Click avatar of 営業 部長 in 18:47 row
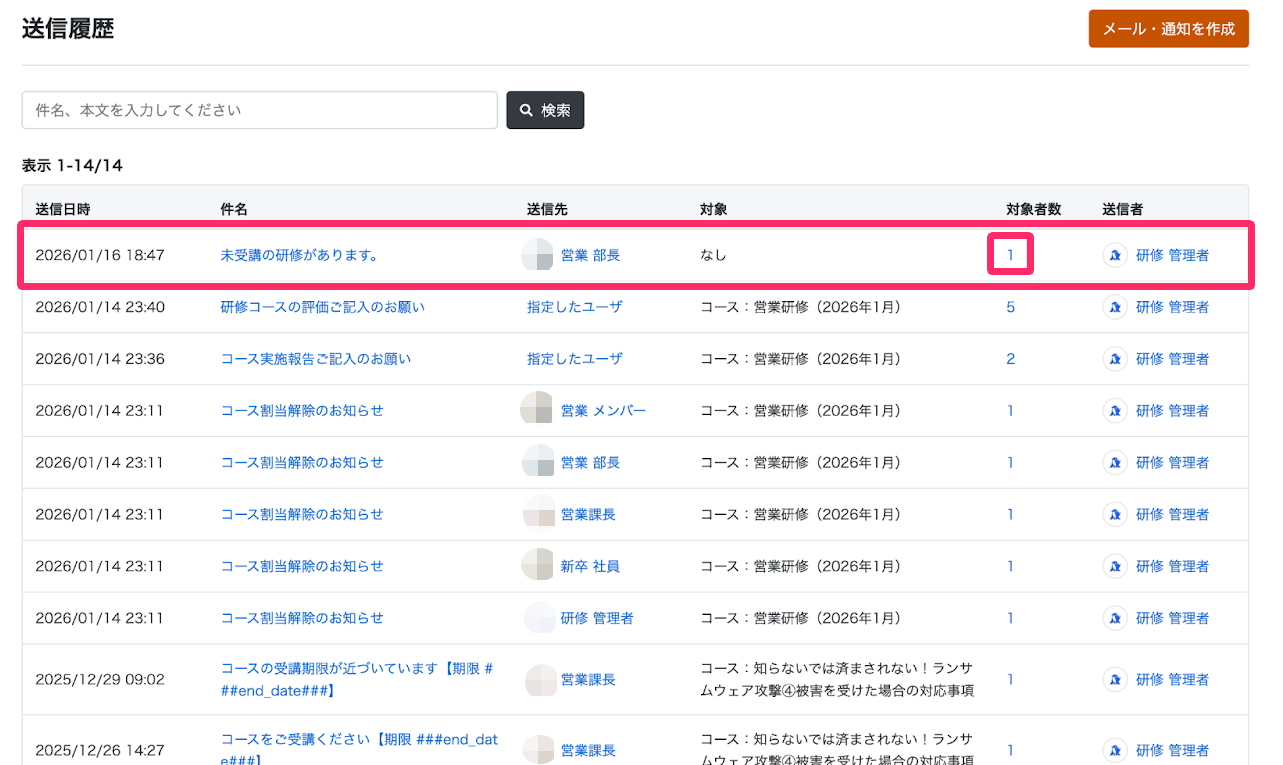Screen dimensions: 1283x765 tap(537, 255)
